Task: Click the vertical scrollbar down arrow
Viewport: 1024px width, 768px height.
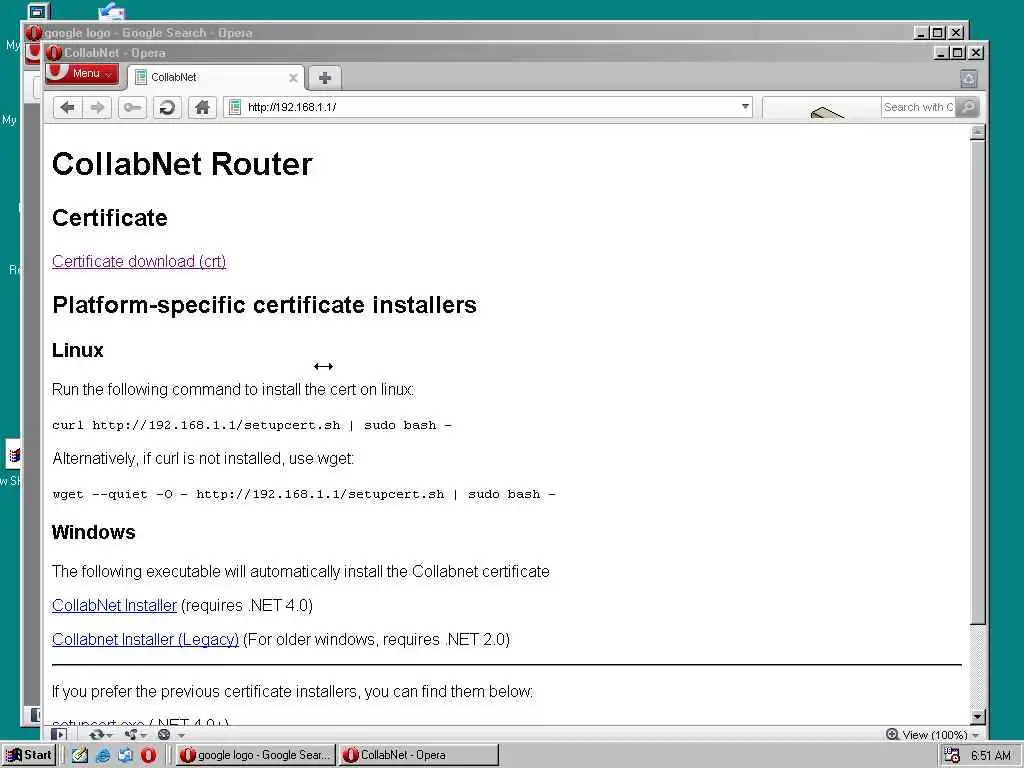Action: pyautogui.click(x=978, y=716)
